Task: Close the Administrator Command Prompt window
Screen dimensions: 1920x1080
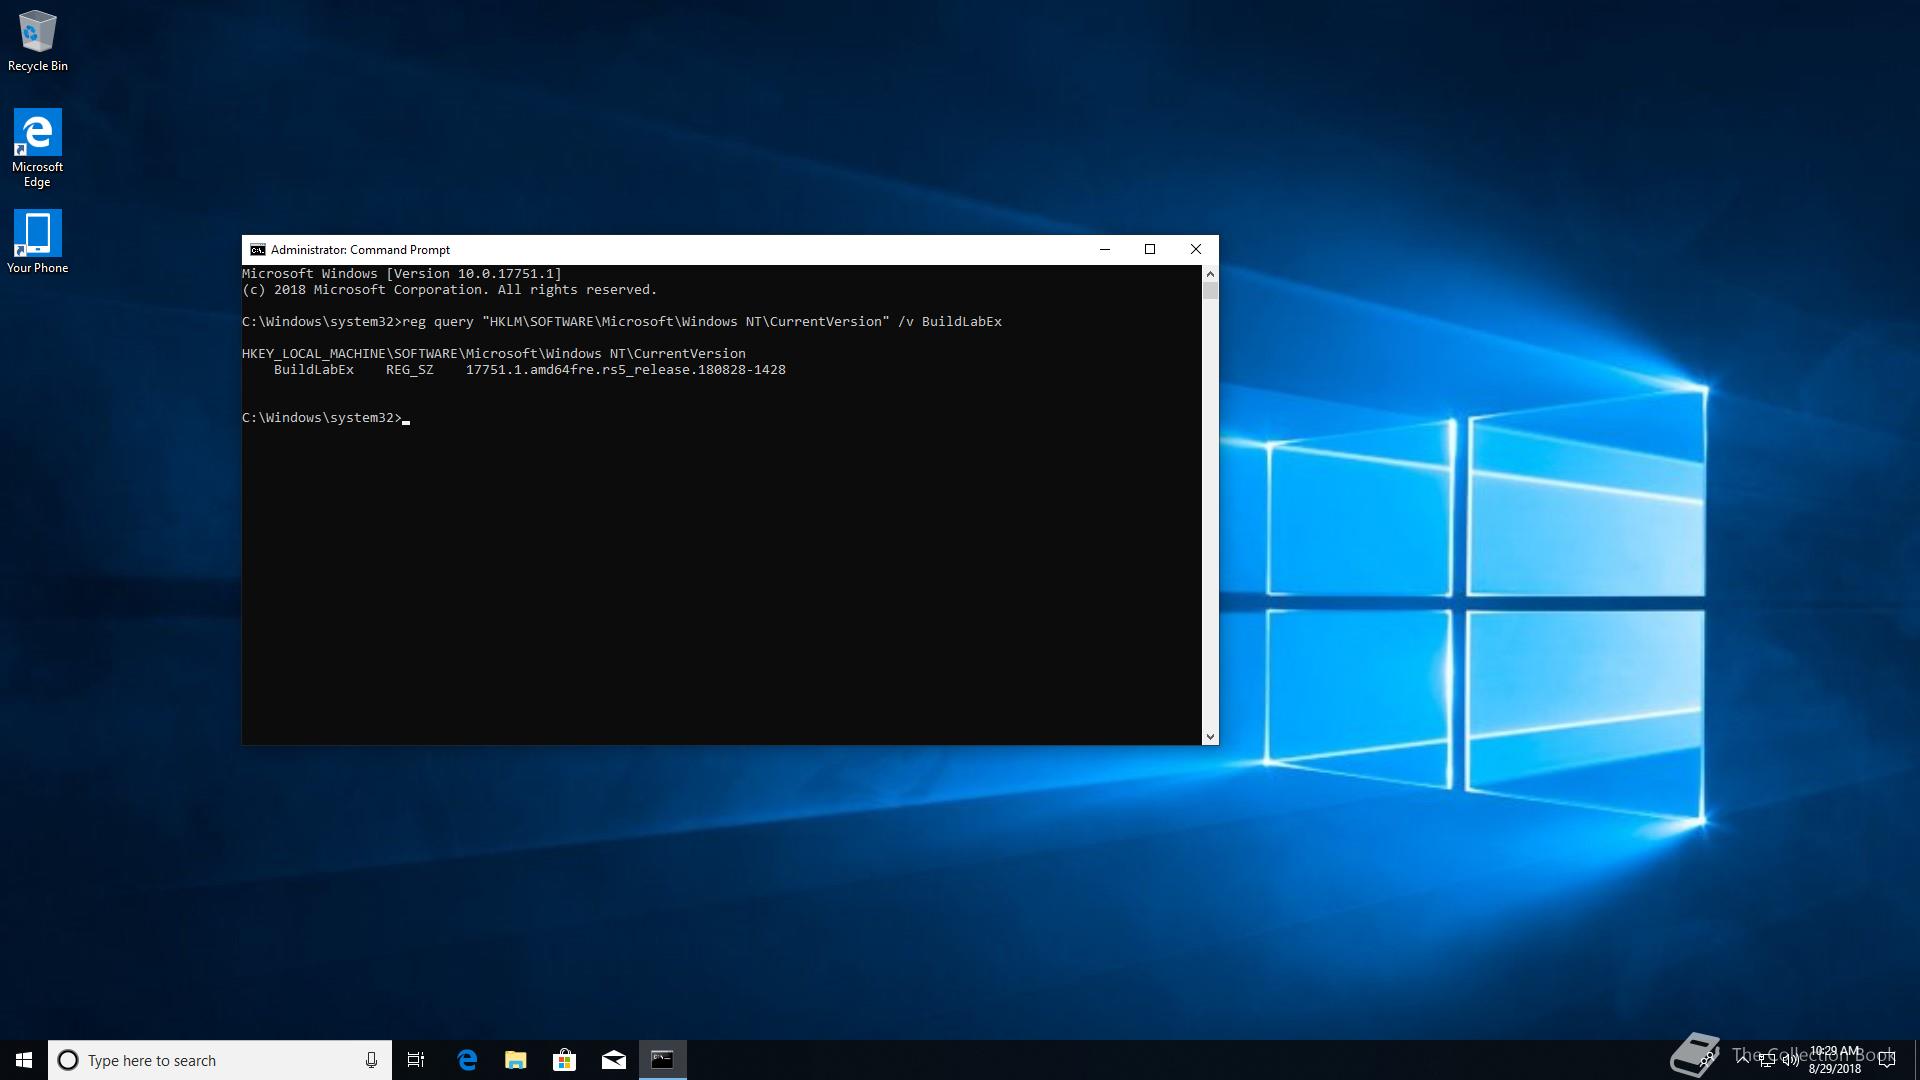Action: [1195, 250]
